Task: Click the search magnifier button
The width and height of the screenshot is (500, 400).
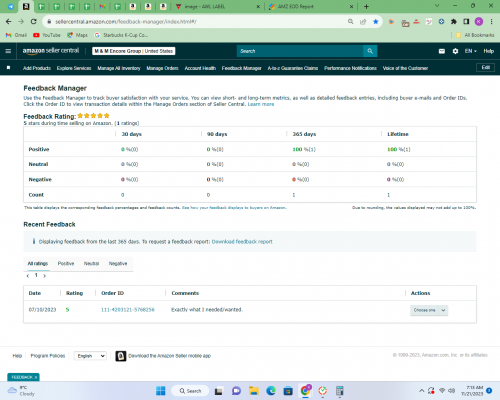Action: [370, 51]
